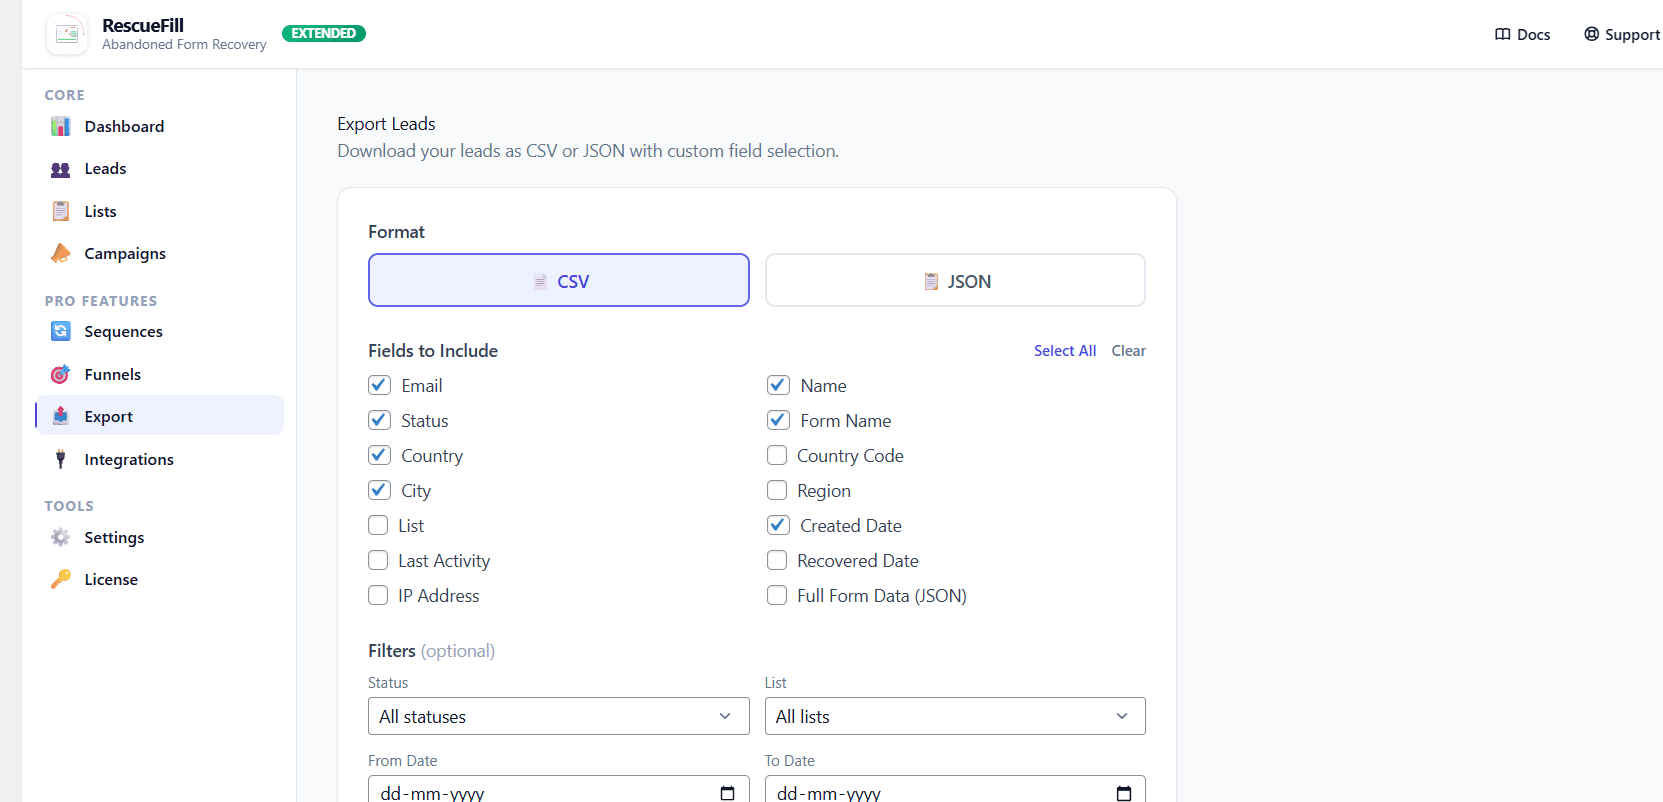Viewport: 1663px width, 802px height.
Task: Click the Integrations plug icon
Action: click(x=60, y=459)
